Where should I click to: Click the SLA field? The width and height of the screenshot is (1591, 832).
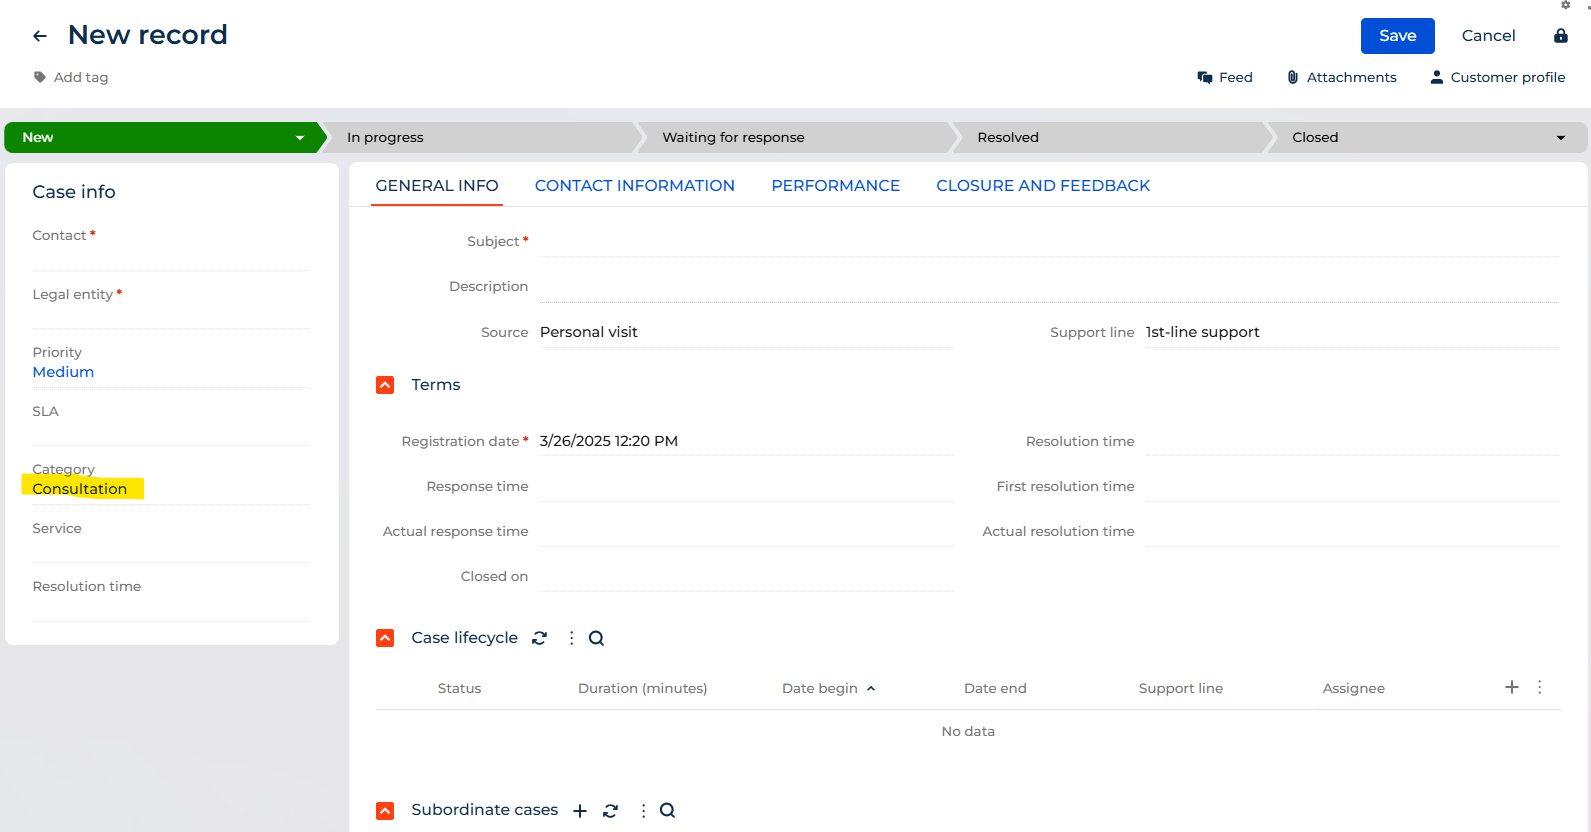point(170,431)
